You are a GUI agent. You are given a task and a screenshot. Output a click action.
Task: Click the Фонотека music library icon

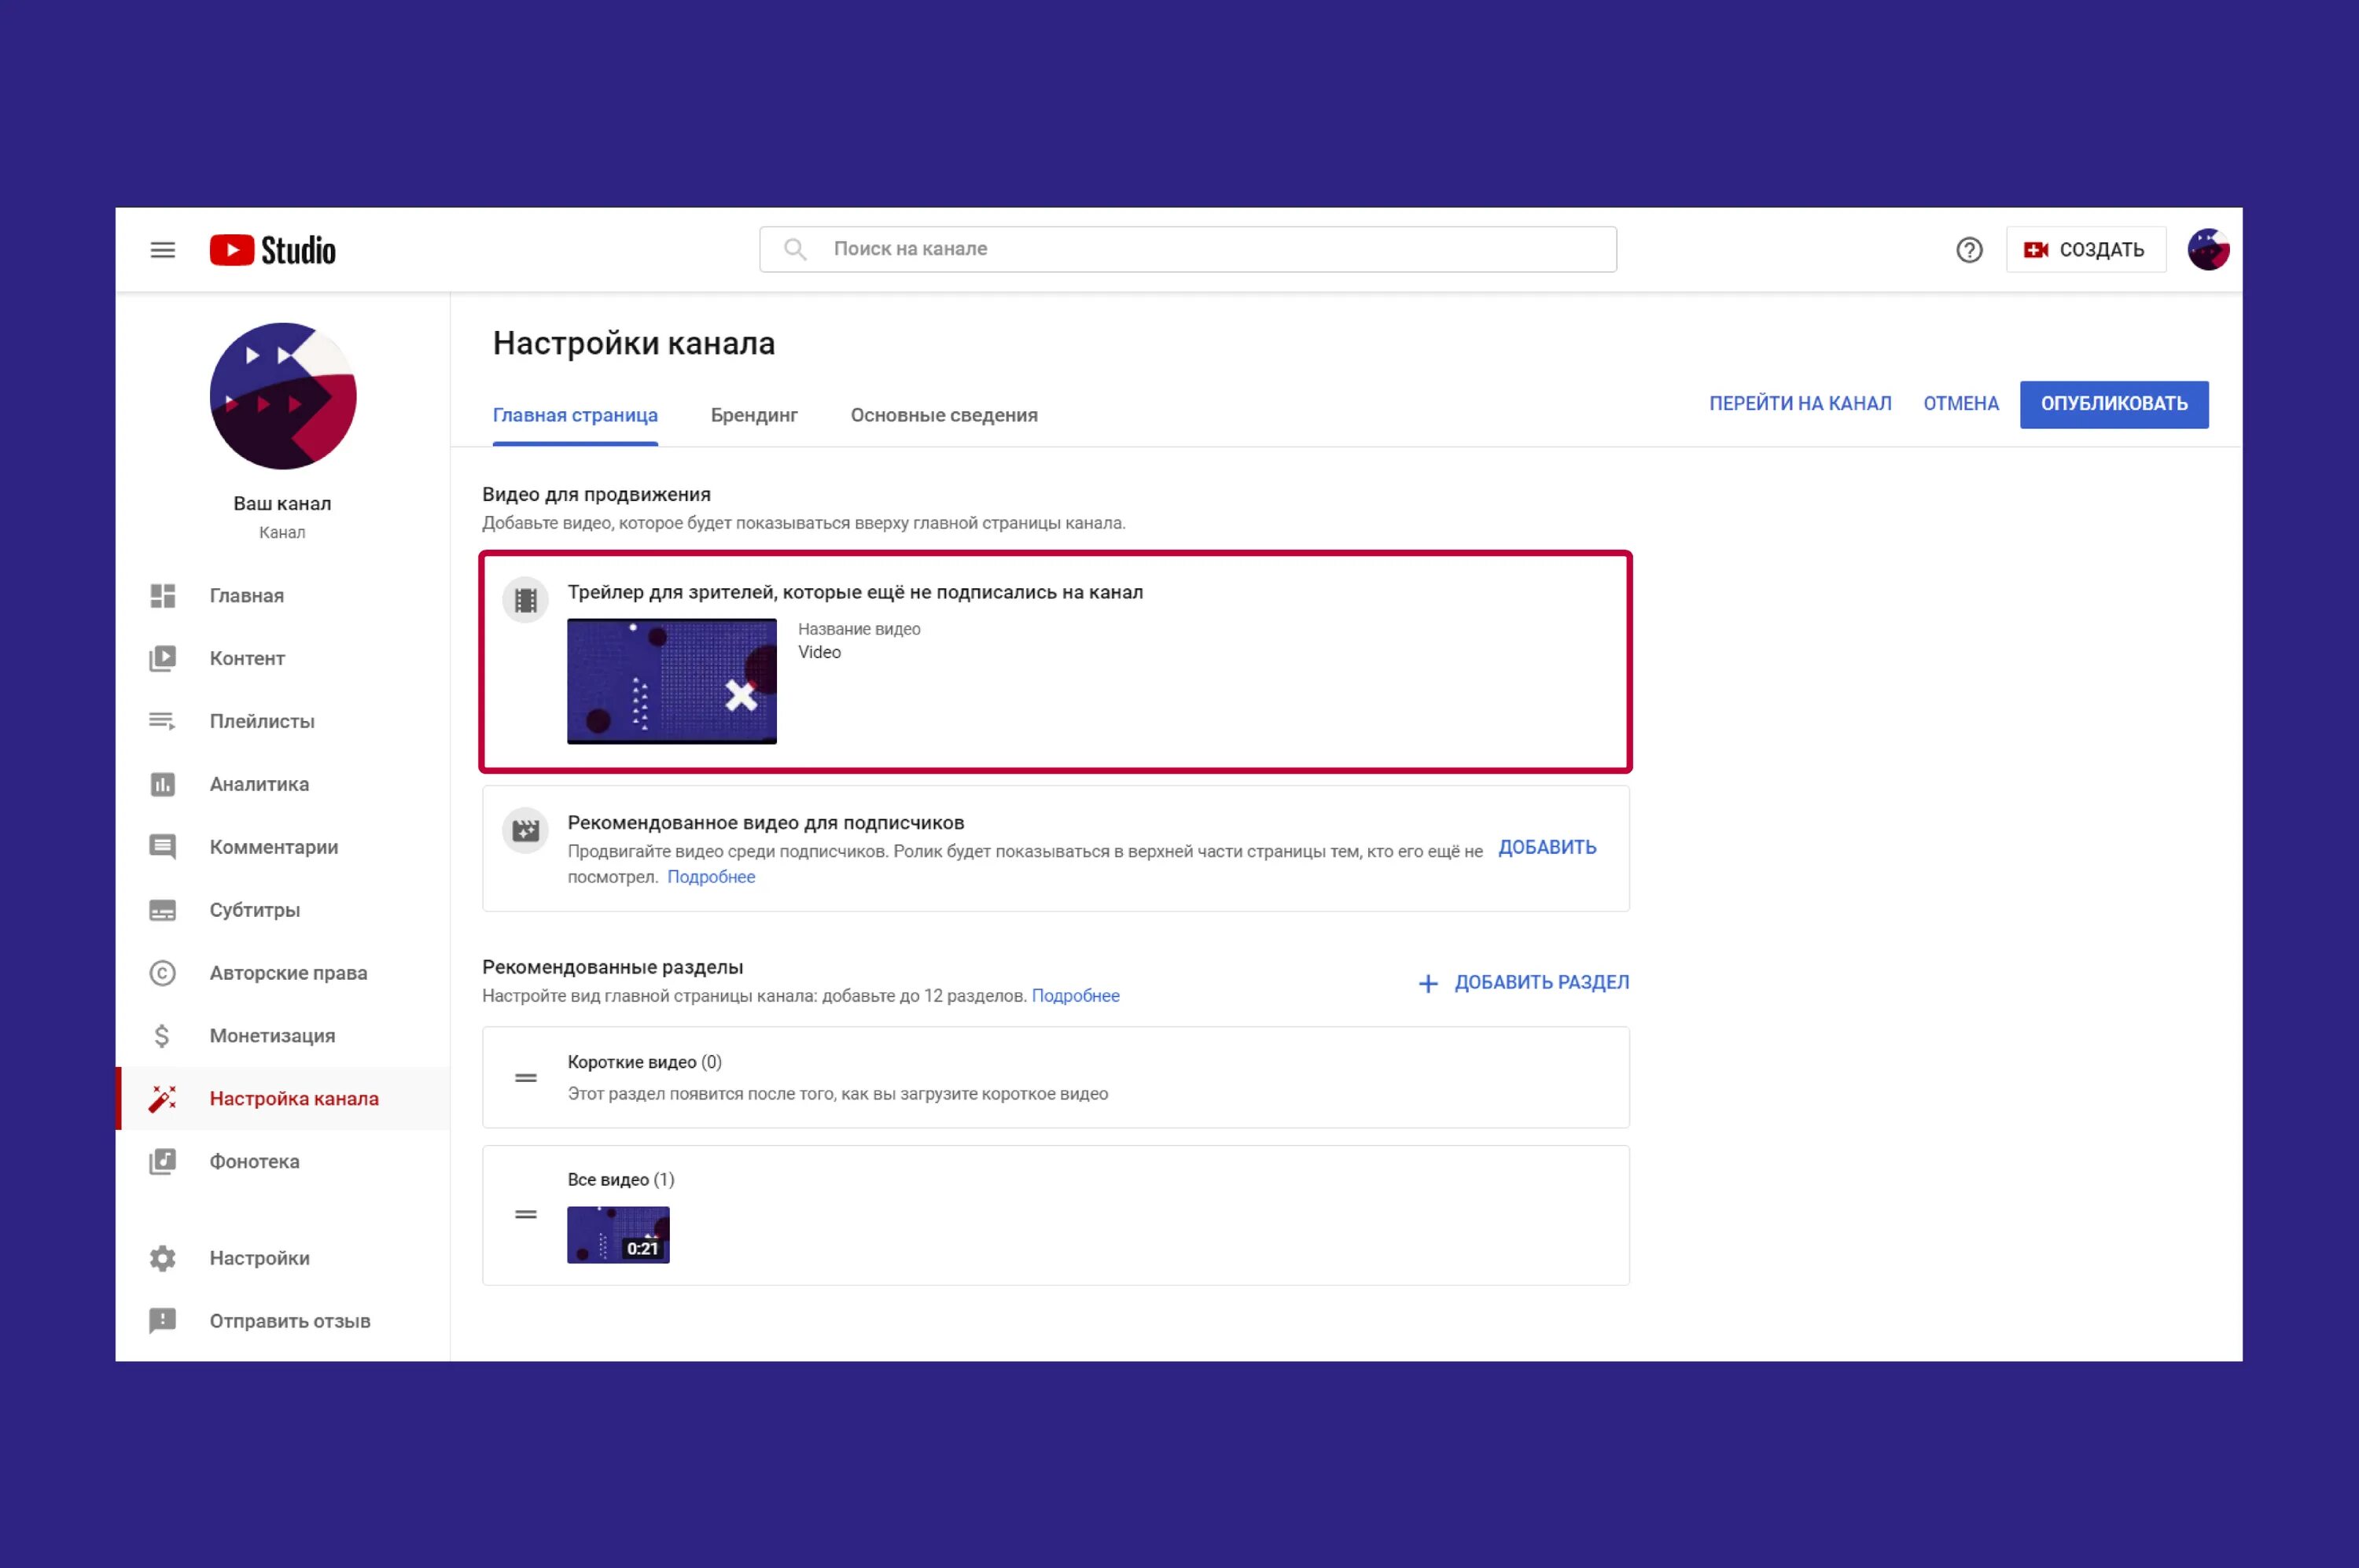pos(163,1161)
